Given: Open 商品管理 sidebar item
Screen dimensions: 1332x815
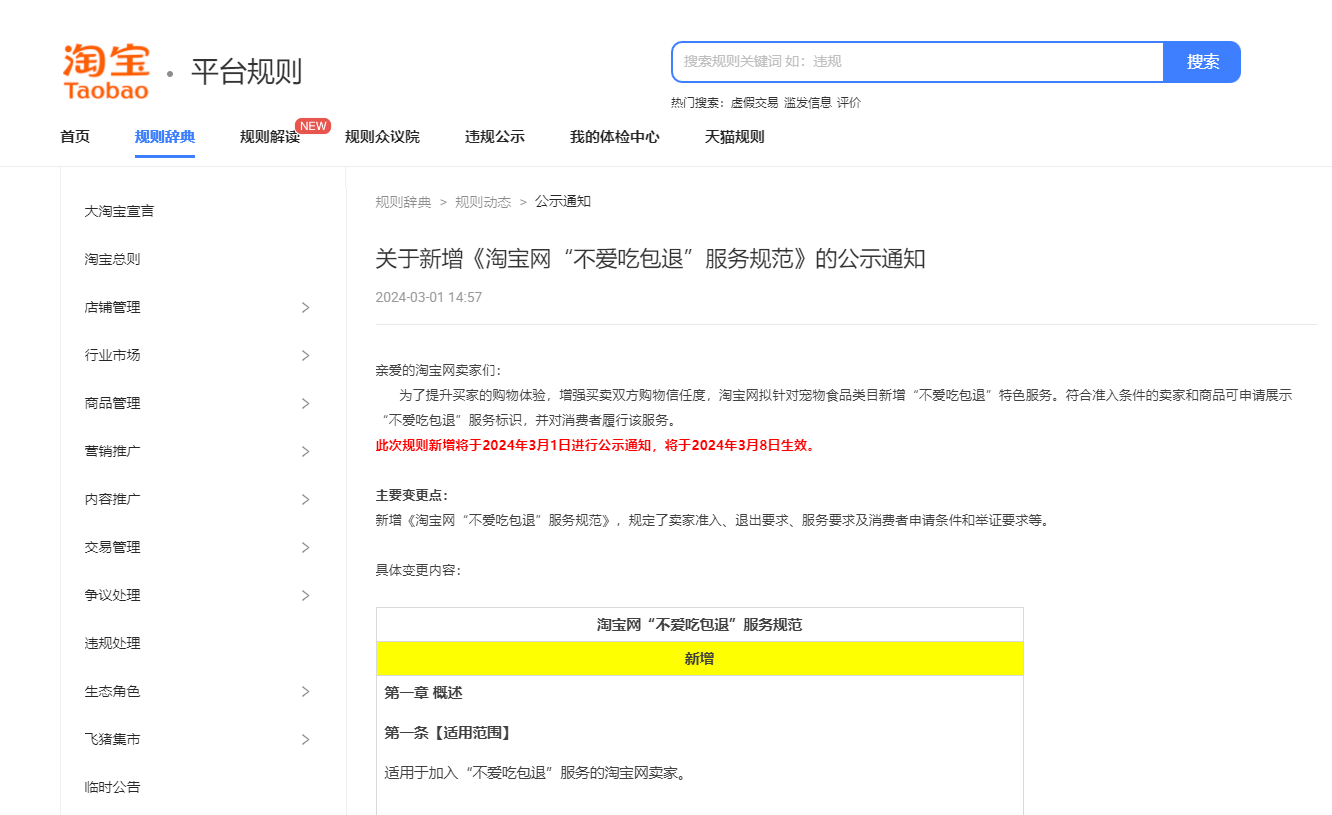Looking at the screenshot, I should tap(112, 403).
